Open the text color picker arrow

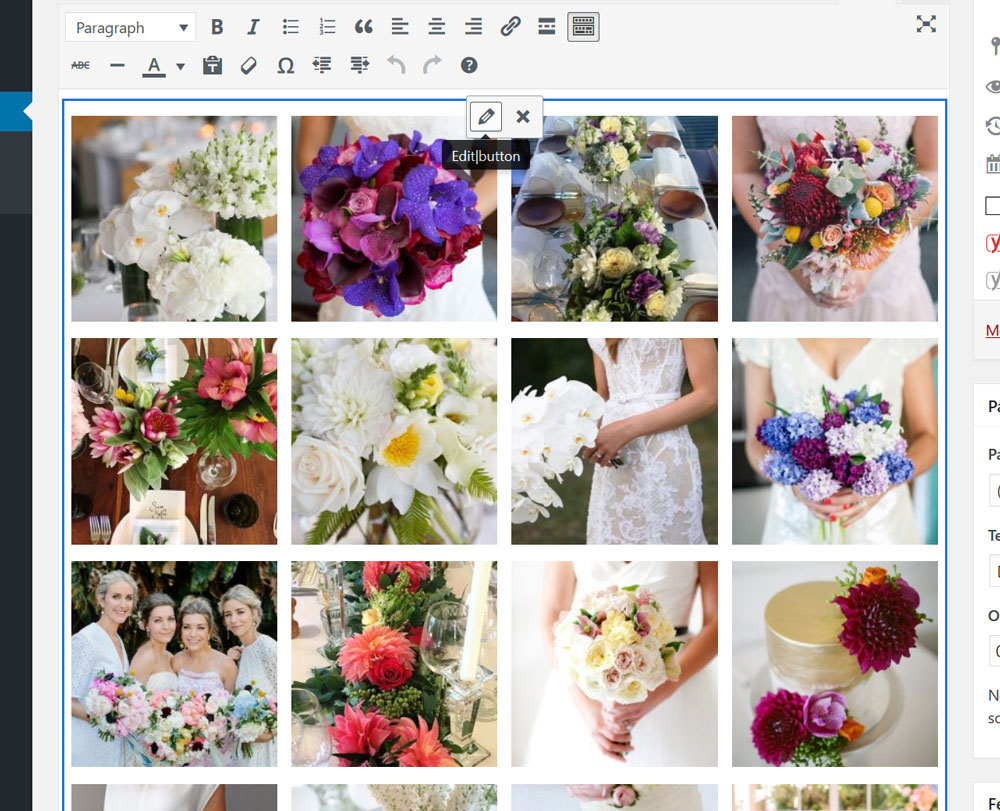[180, 66]
